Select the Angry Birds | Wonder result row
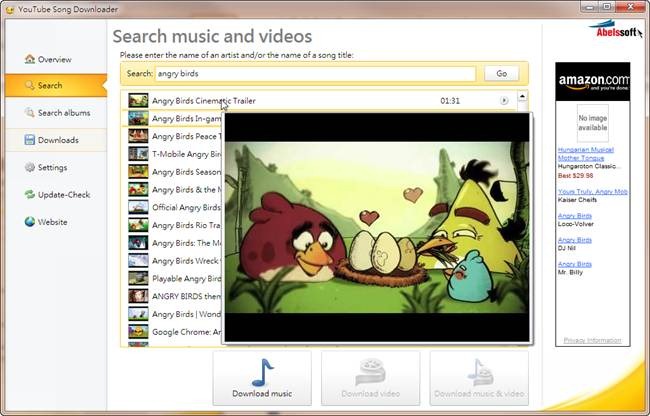This screenshot has height=416, width=650. (172, 314)
